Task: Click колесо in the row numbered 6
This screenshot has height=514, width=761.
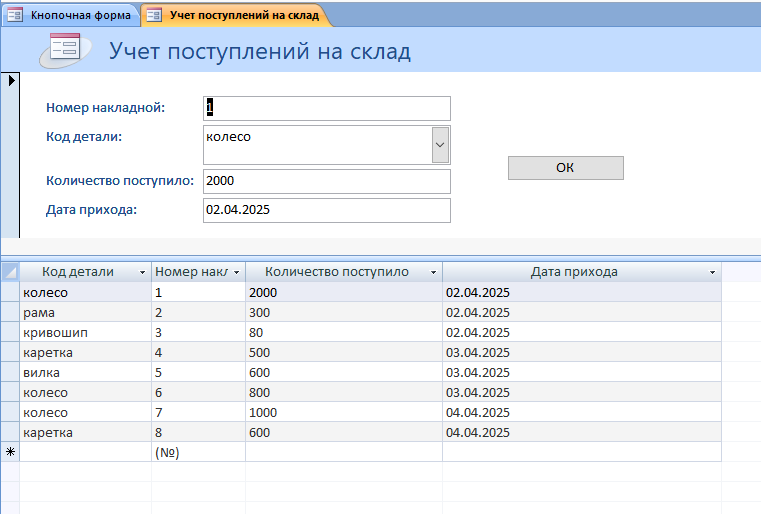Action: click(x=85, y=392)
